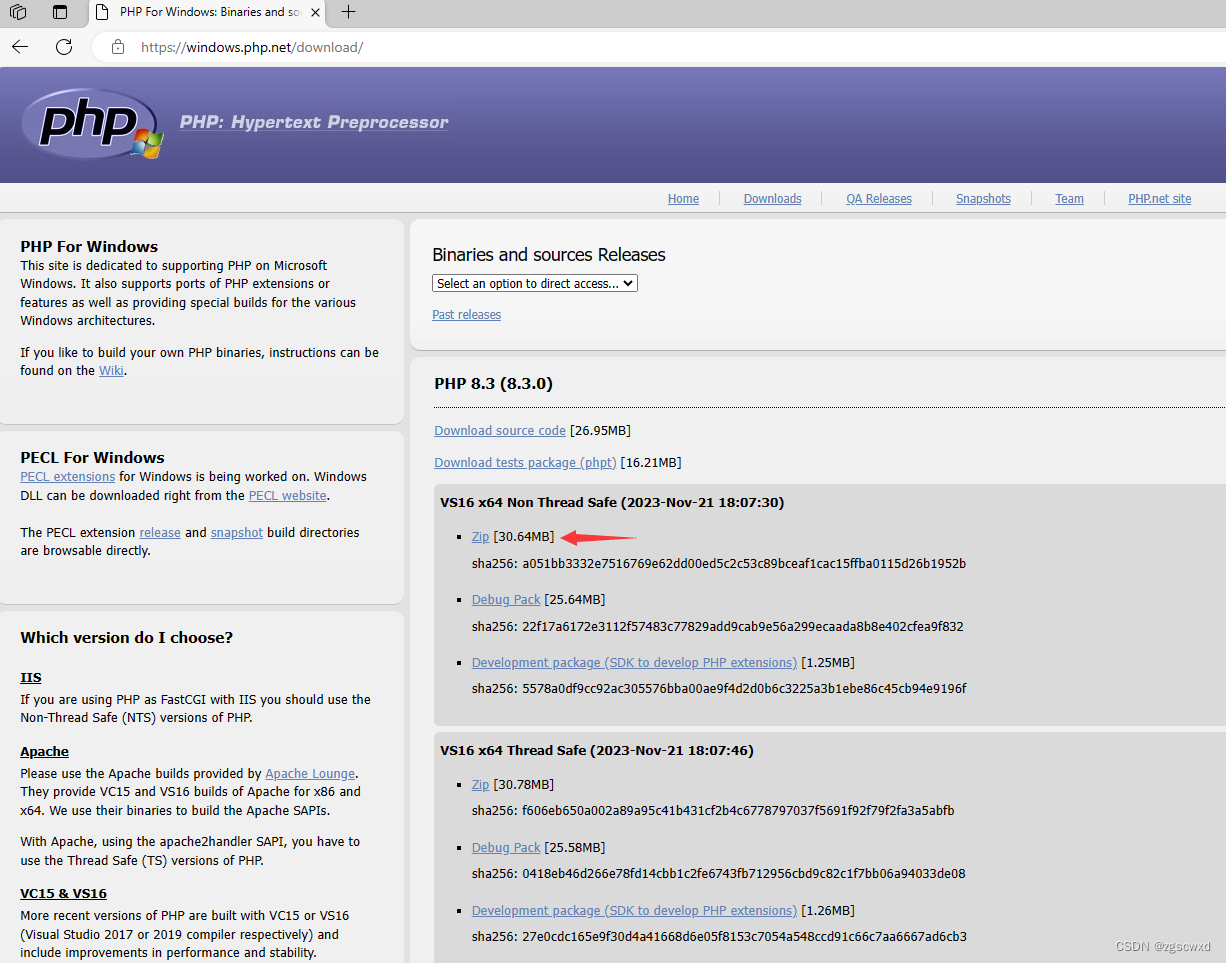Viewport: 1226px width, 963px height.
Task: Toggle the tab actions menu icon
Action: (60, 13)
